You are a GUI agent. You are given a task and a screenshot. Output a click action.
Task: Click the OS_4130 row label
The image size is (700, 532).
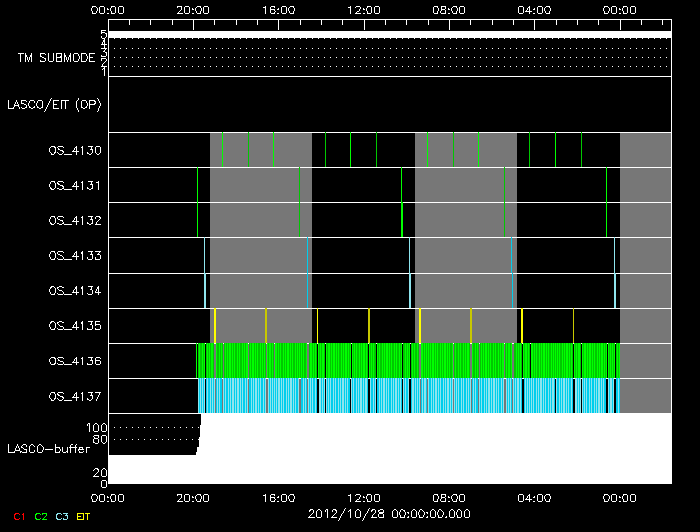pos(75,150)
